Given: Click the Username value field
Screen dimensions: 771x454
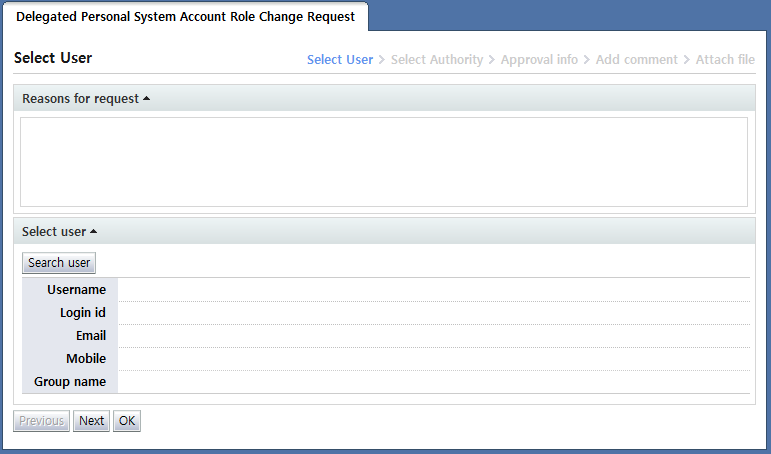Looking at the screenshot, I should point(433,290).
